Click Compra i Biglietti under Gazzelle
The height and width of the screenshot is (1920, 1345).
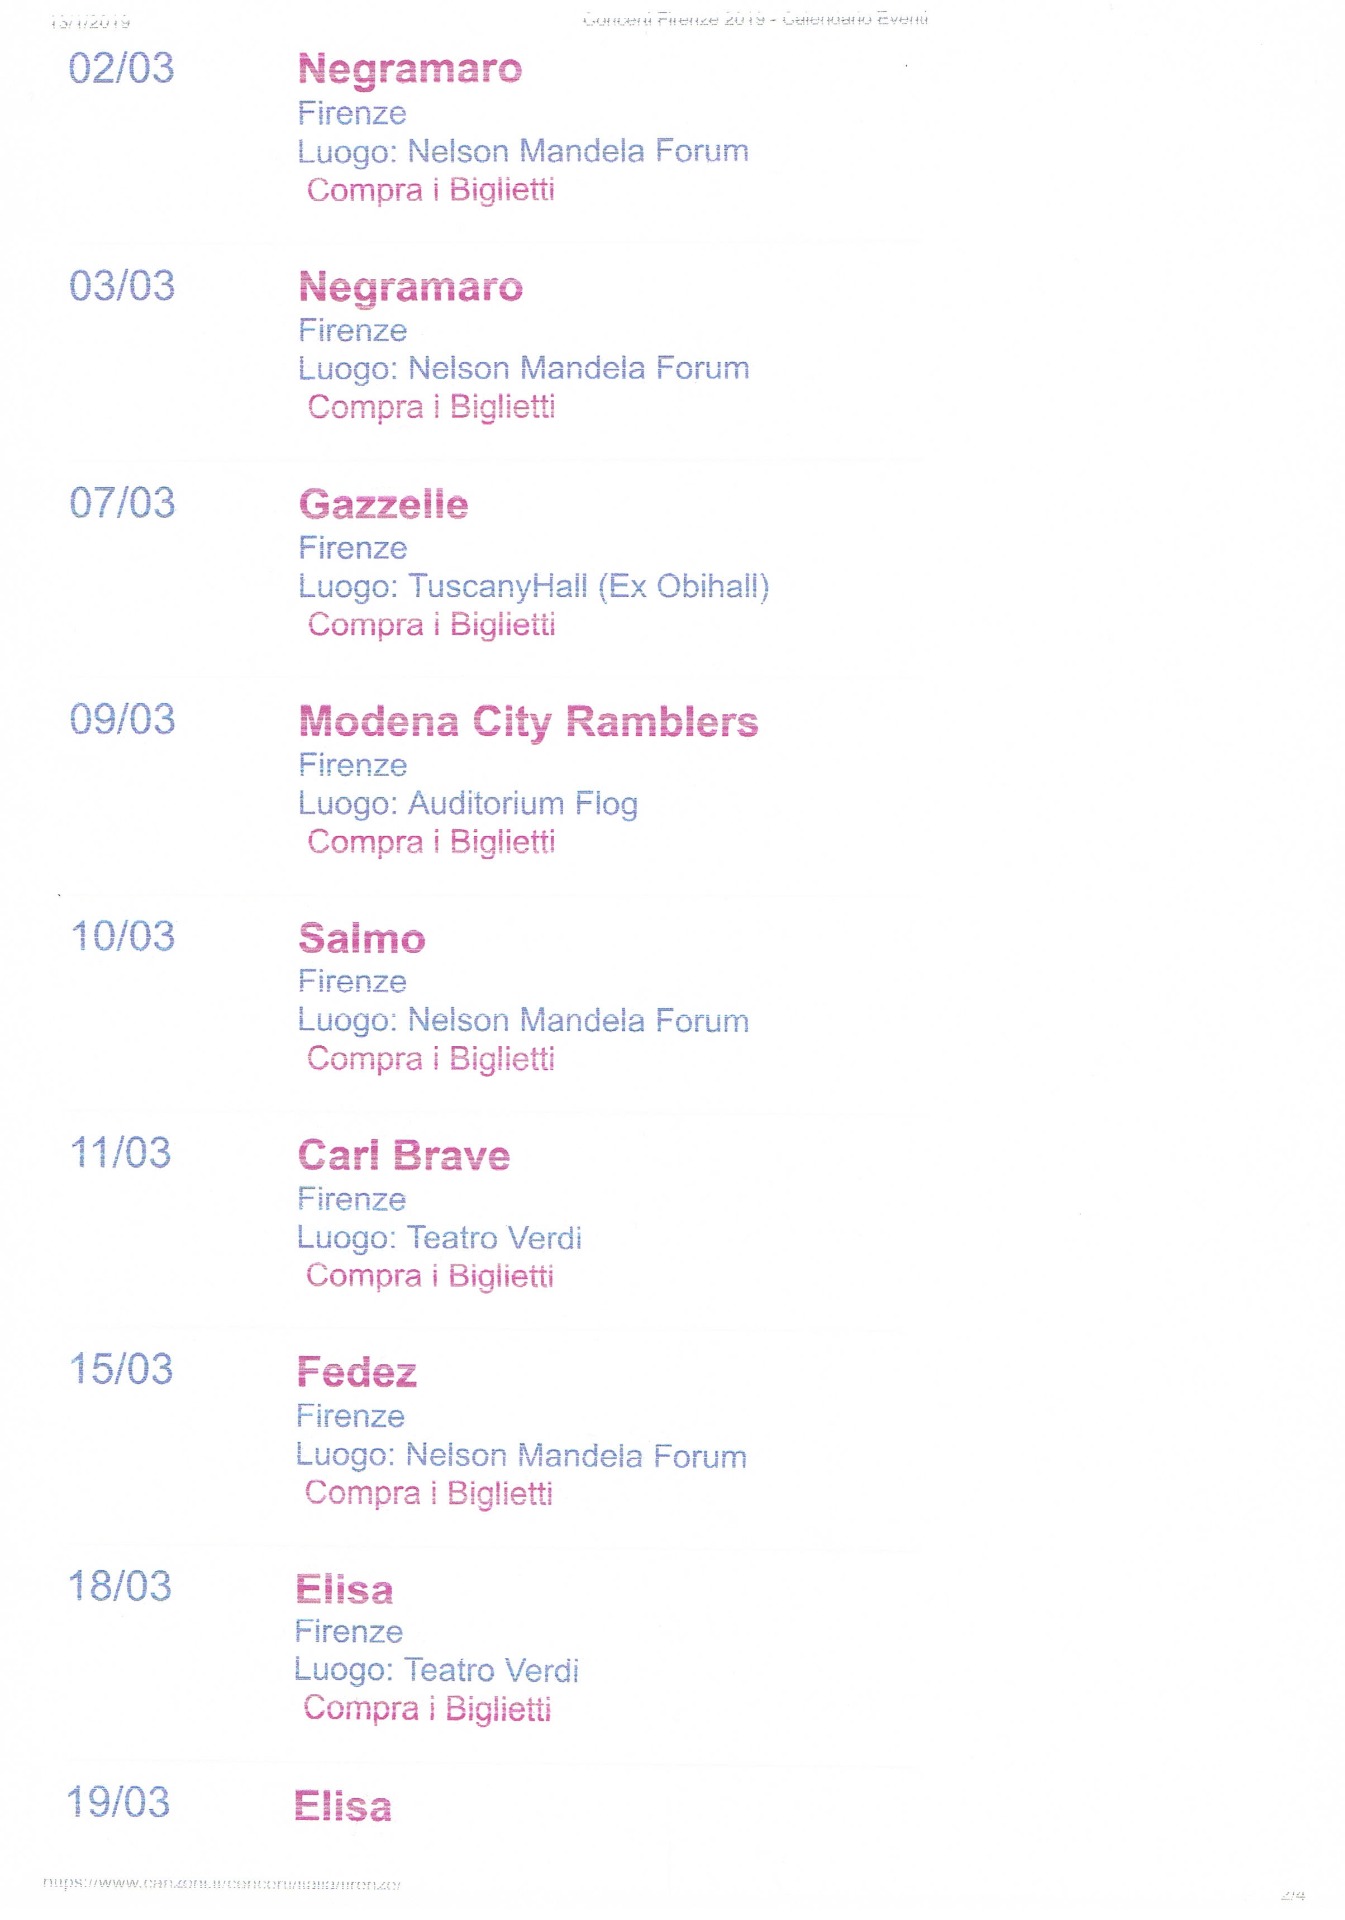click(x=431, y=625)
